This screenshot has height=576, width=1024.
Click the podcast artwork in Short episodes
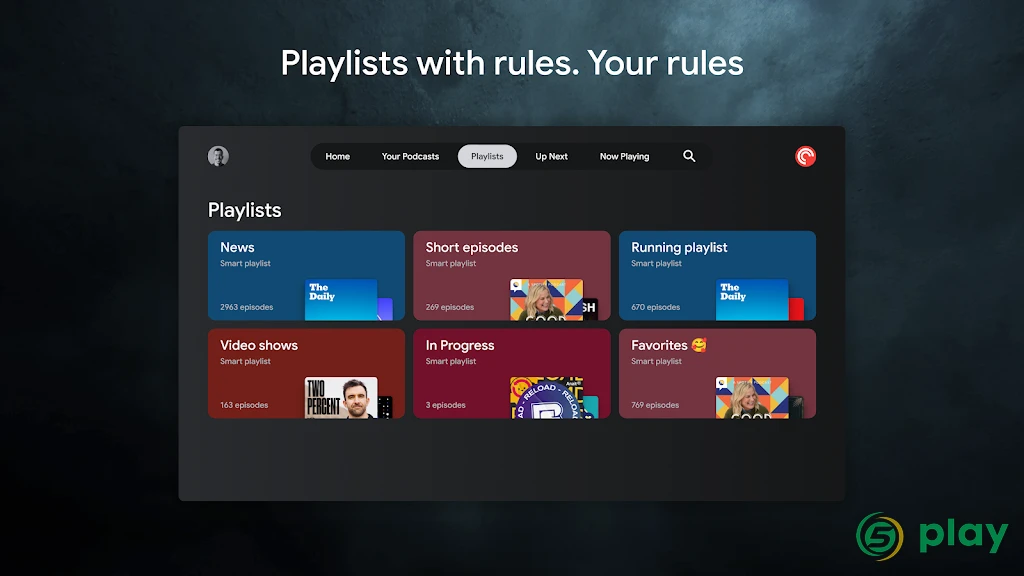[x=547, y=300]
